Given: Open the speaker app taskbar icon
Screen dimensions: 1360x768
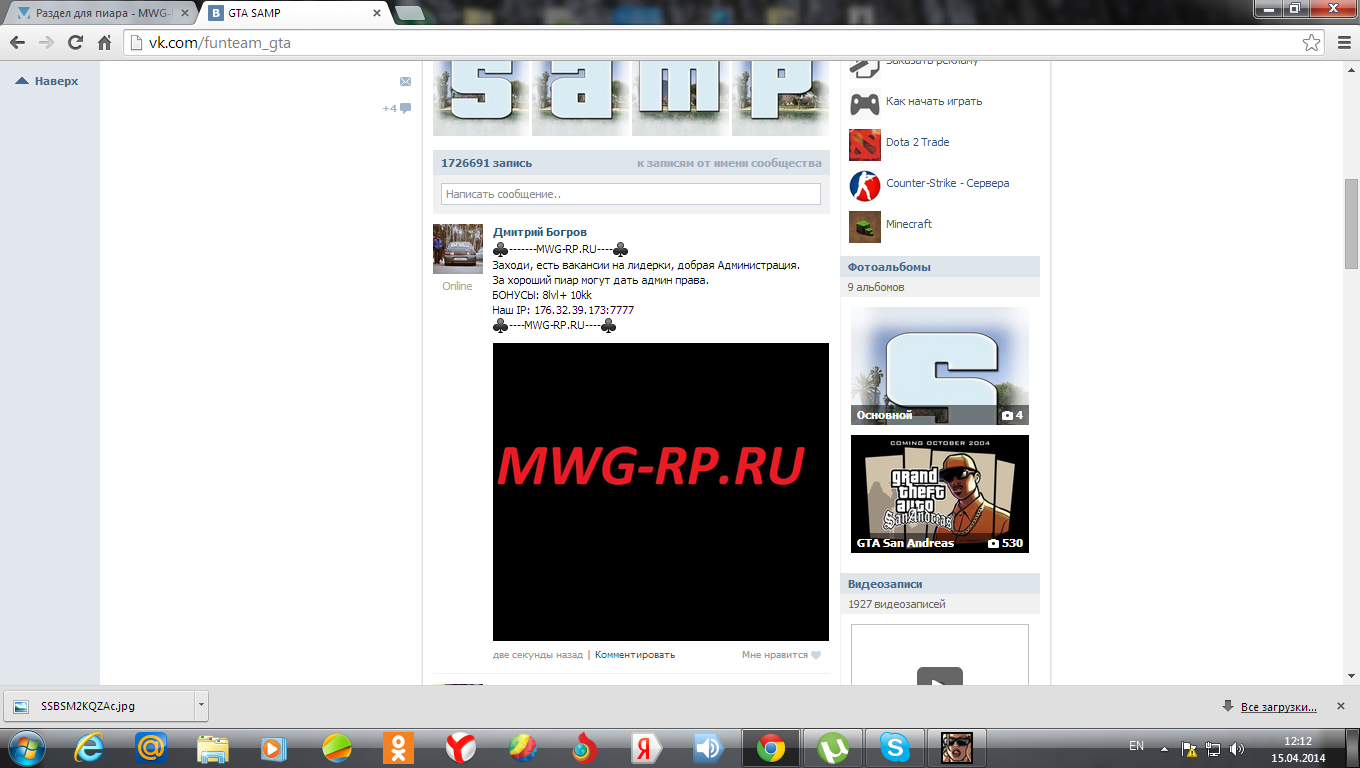Looking at the screenshot, I should pyautogui.click(x=708, y=748).
